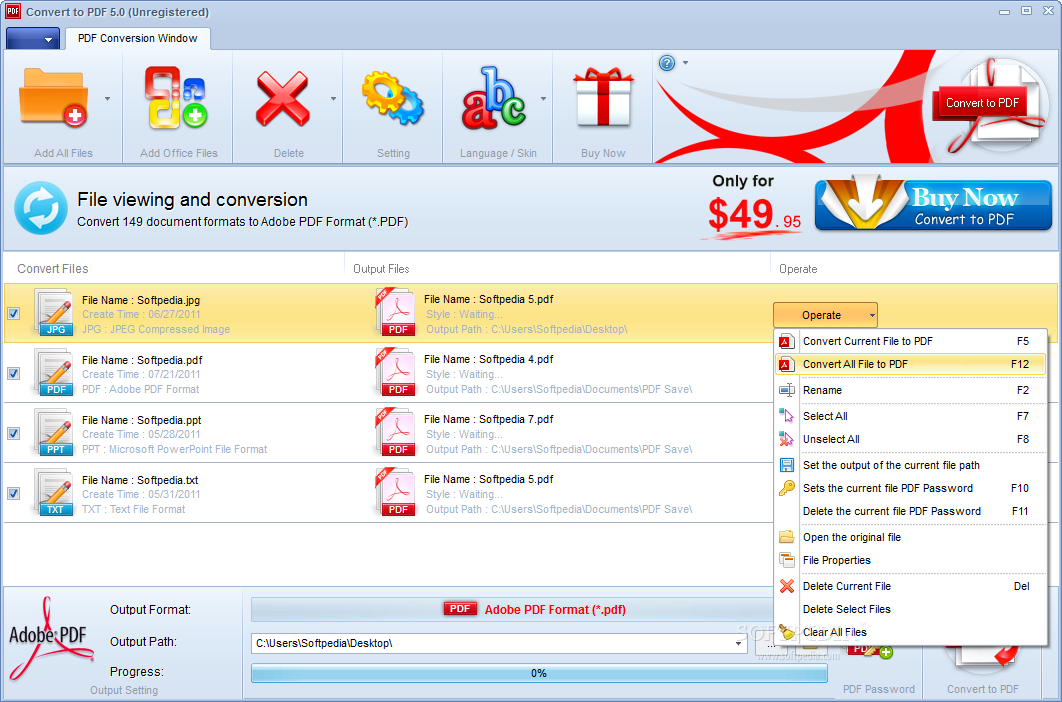
Task: Open File Properties from the menu
Action: click(910, 560)
